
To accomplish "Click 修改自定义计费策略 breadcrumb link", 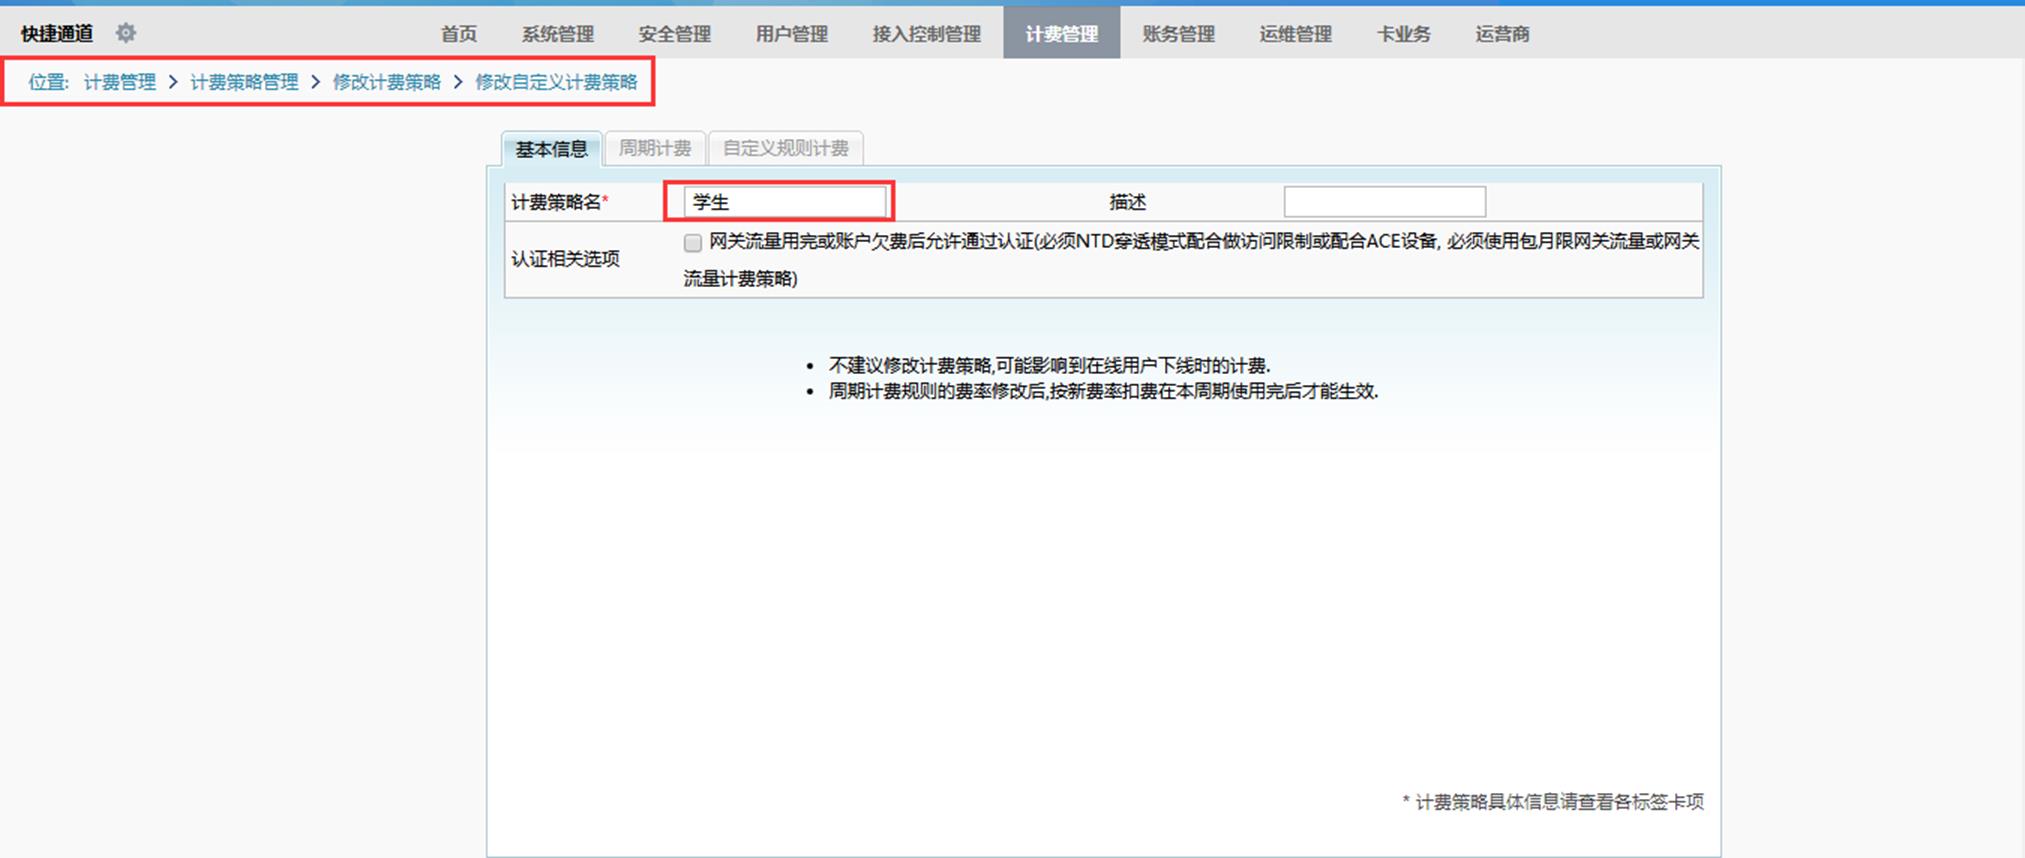I will pyautogui.click(x=556, y=82).
